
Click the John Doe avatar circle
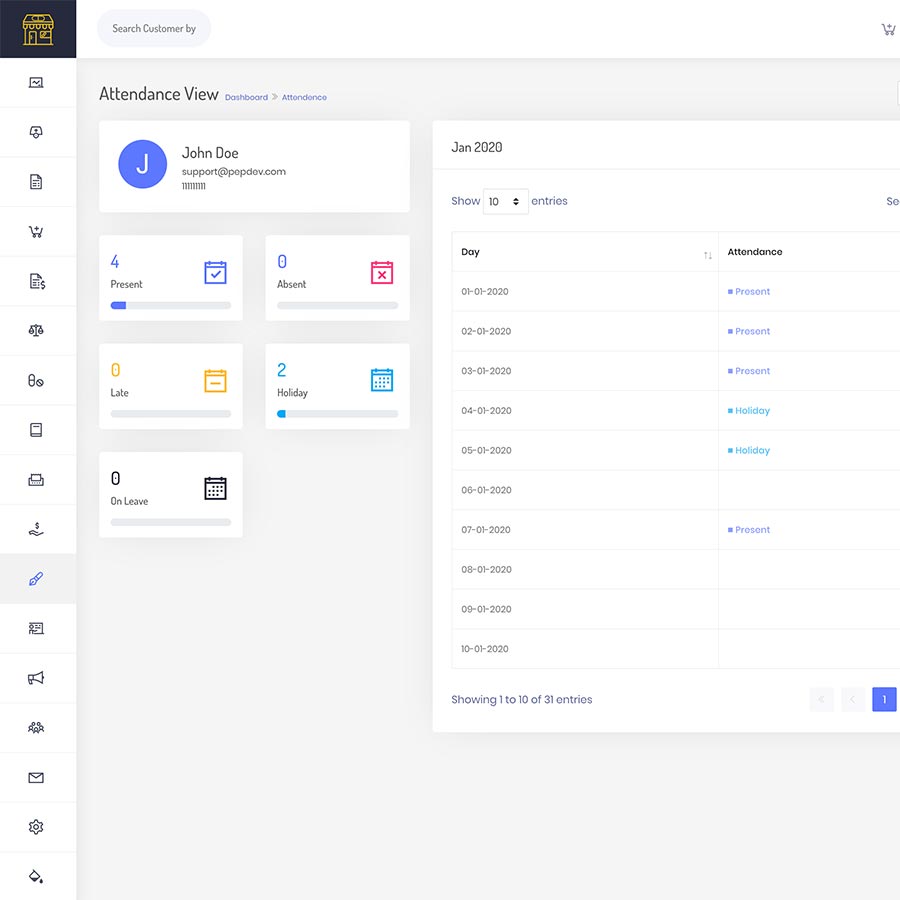(x=142, y=165)
